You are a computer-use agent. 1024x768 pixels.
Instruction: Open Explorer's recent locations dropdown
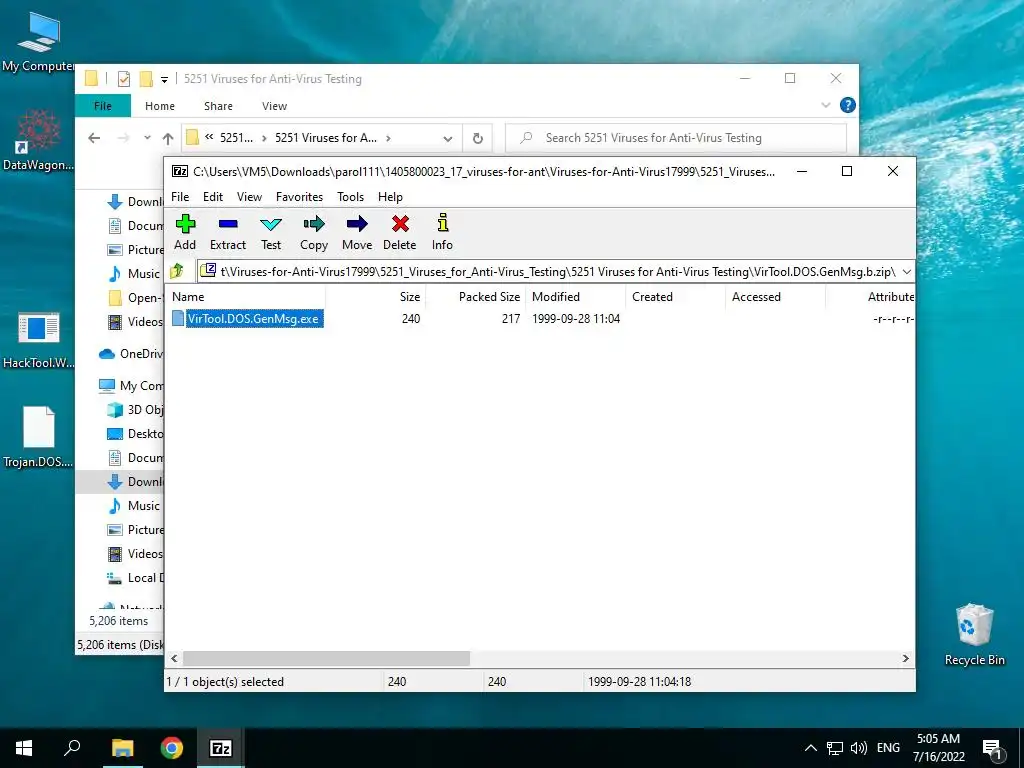pyautogui.click(x=147, y=138)
